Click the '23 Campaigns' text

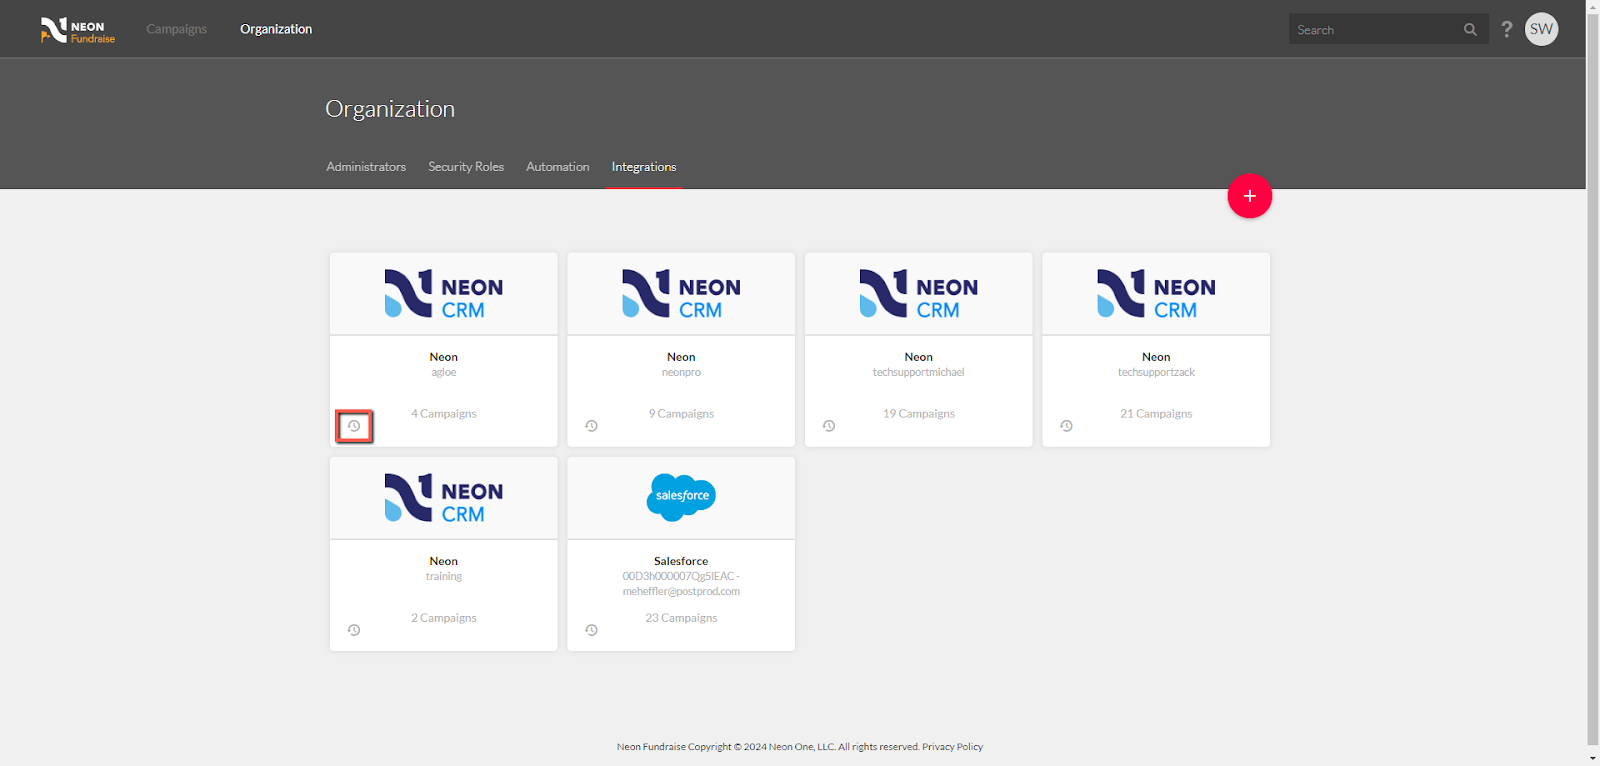[681, 618]
